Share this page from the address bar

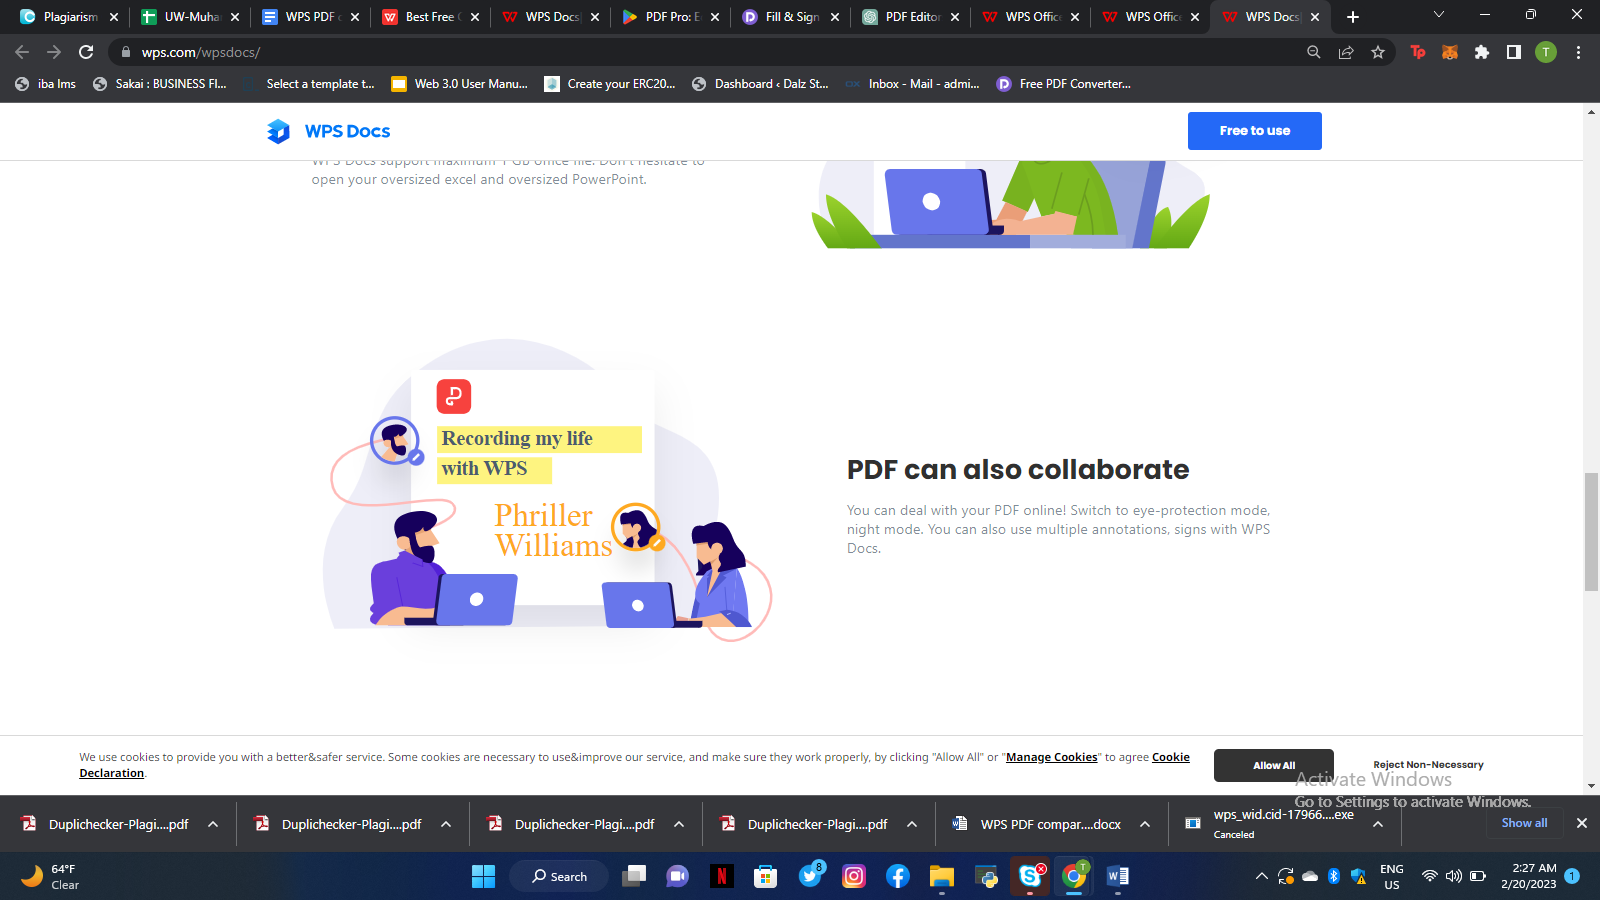tap(1346, 52)
